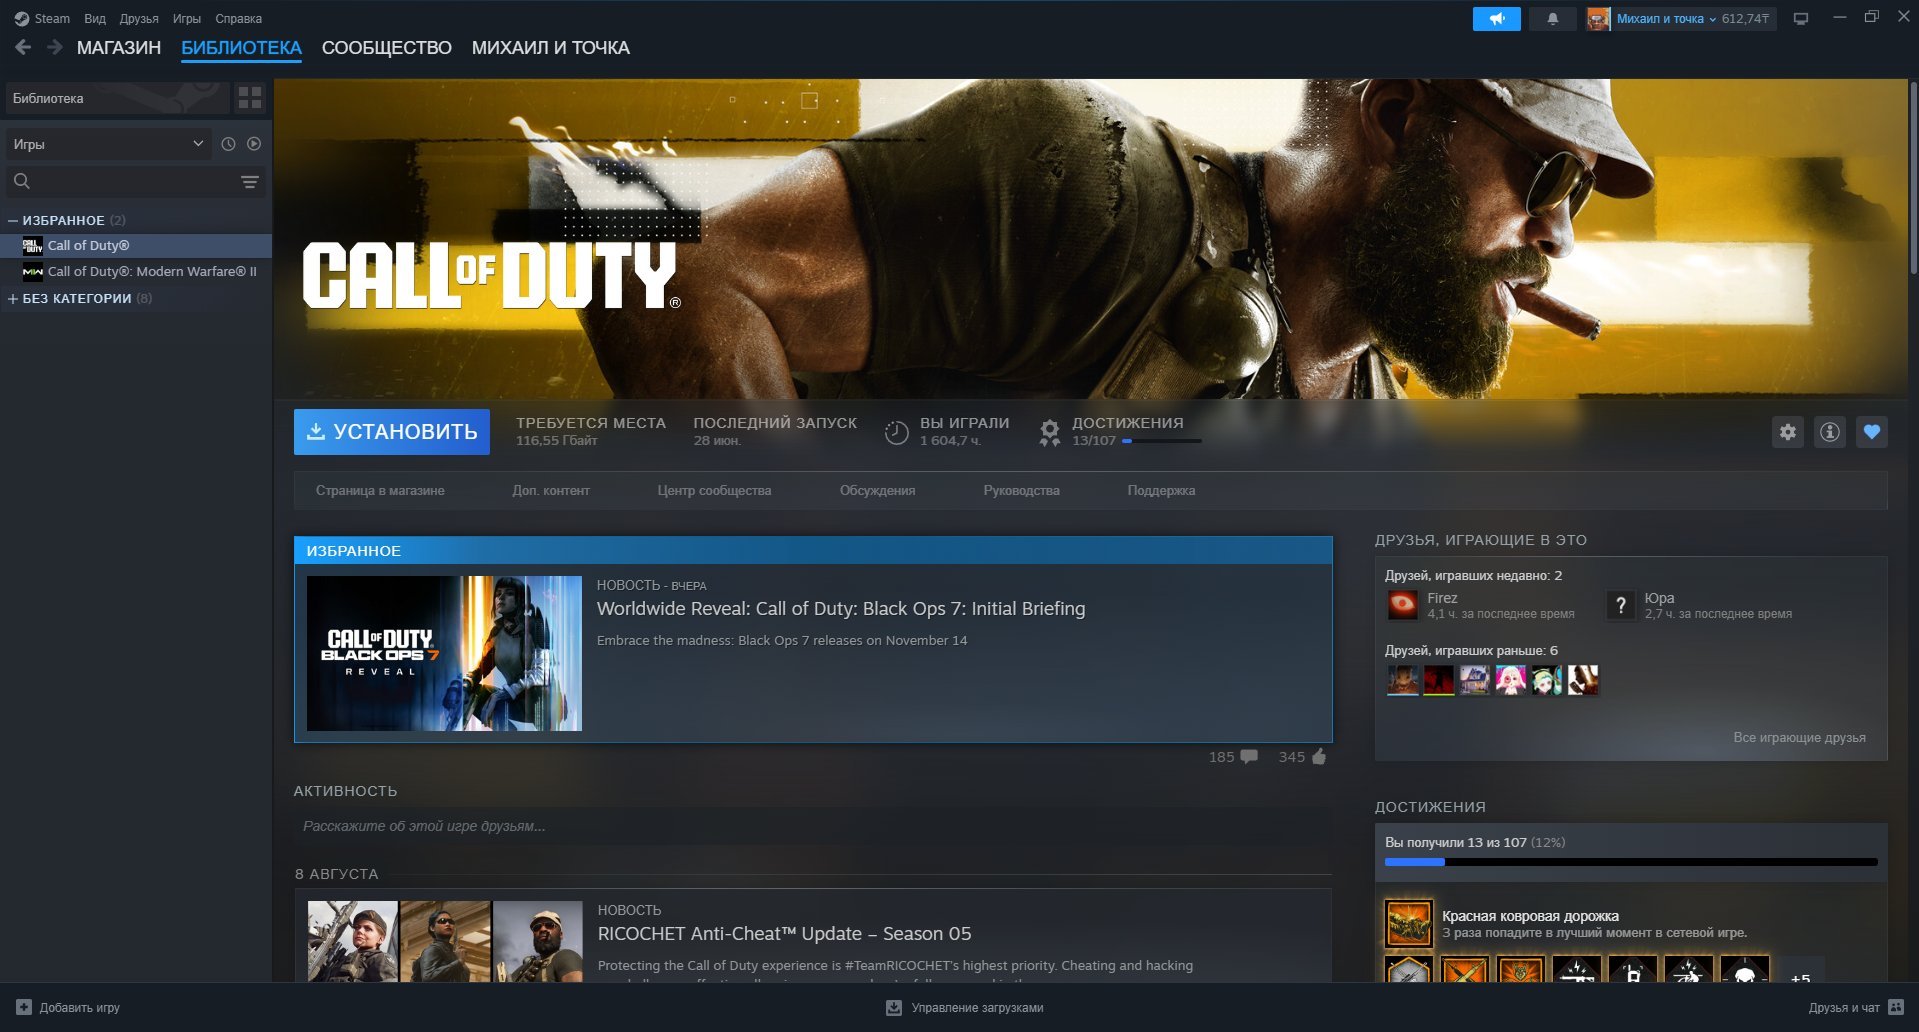This screenshot has height=1032, width=1919.
Task: Click the БИБЛИОТЕКА tab
Action: point(241,48)
